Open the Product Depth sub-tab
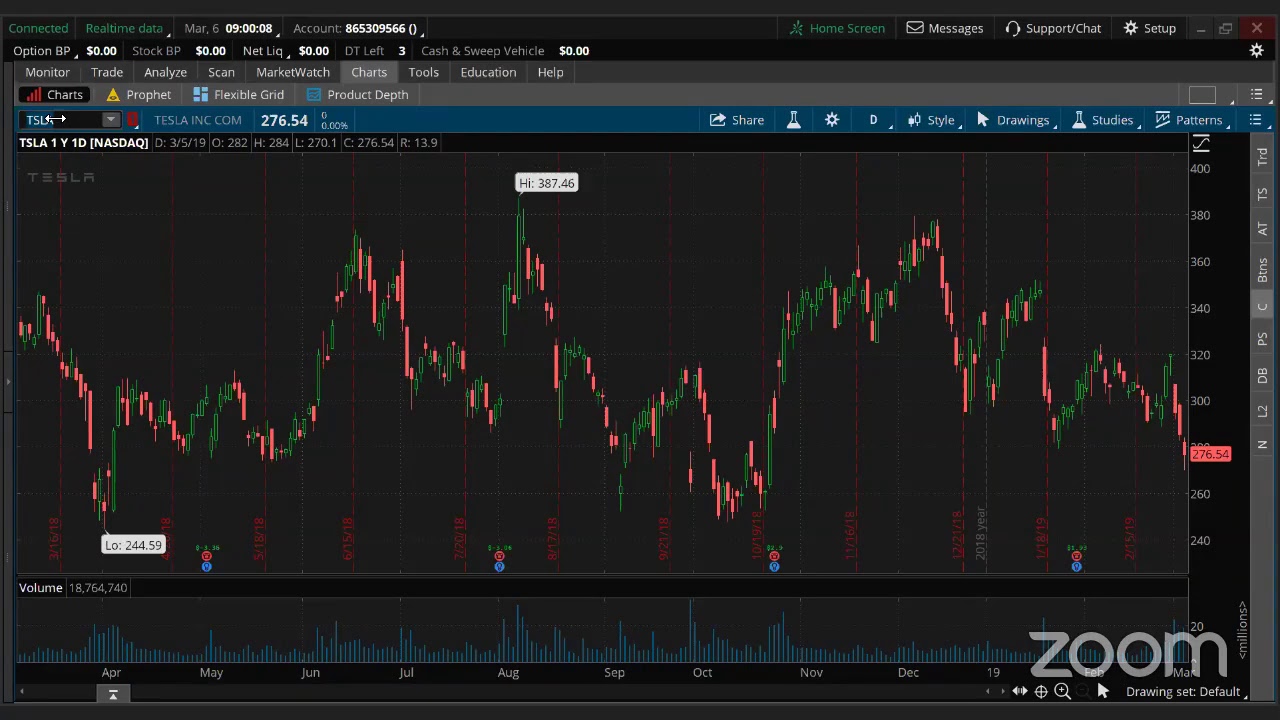The height and width of the screenshot is (720, 1280). coord(357,95)
